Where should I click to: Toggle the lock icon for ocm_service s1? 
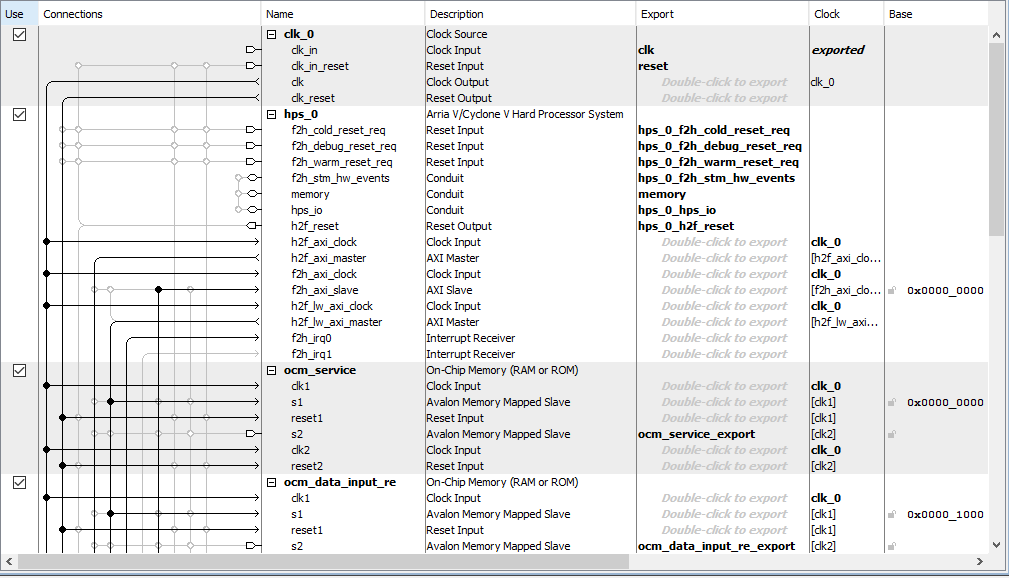pos(892,402)
